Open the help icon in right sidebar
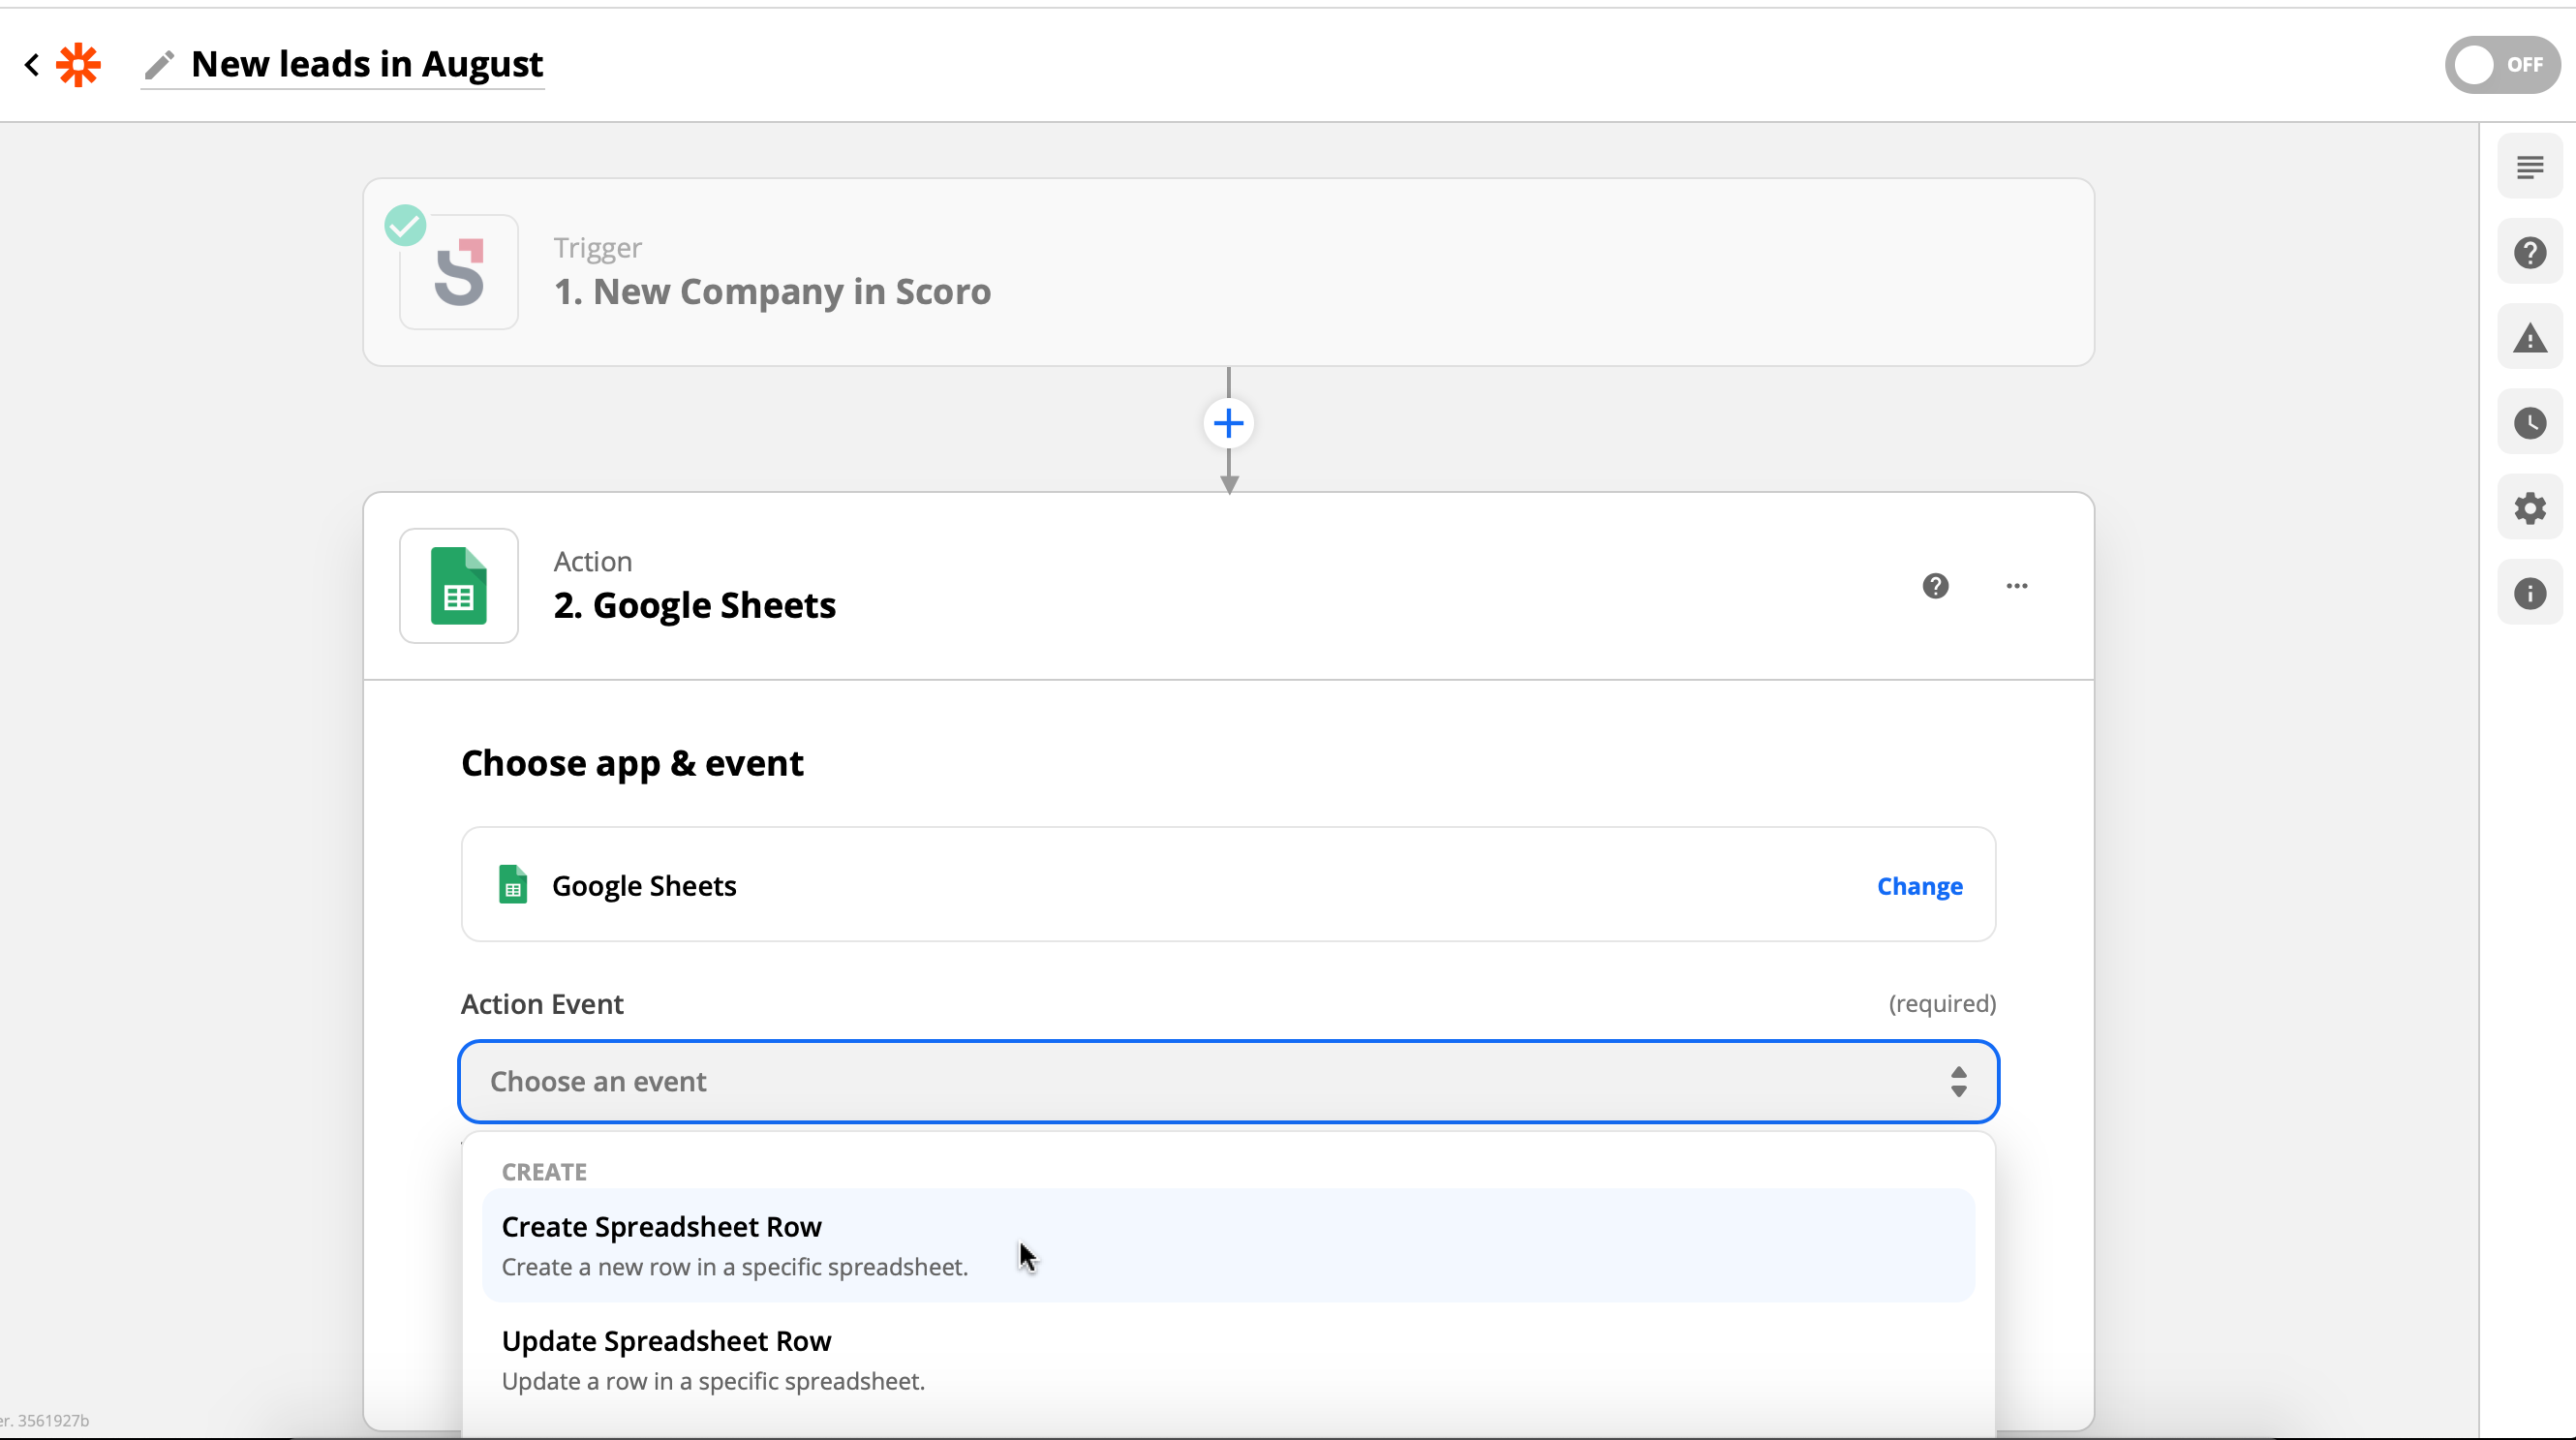The height and width of the screenshot is (1440, 2576). pos(2530,252)
